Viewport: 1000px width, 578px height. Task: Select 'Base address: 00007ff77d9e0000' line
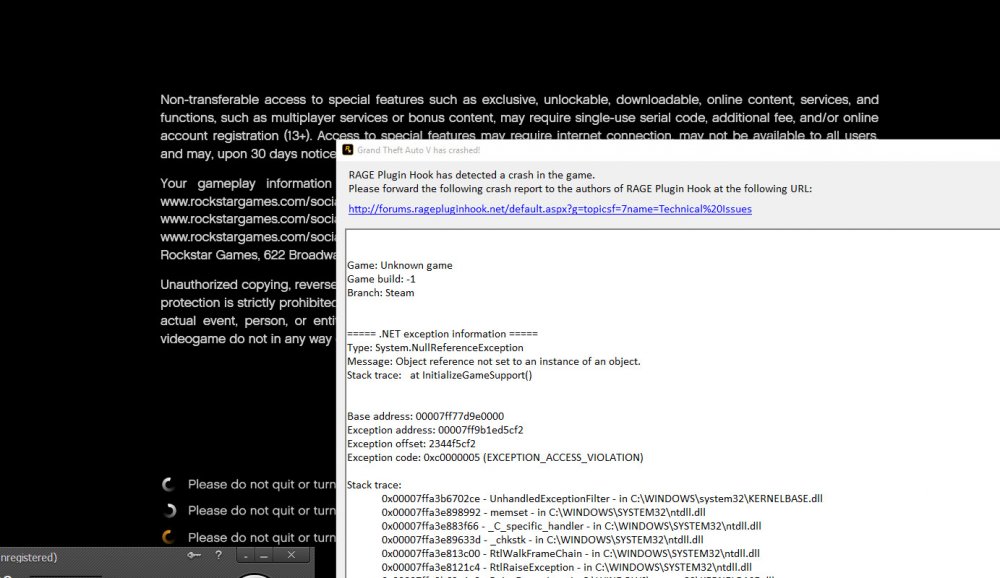tap(425, 416)
